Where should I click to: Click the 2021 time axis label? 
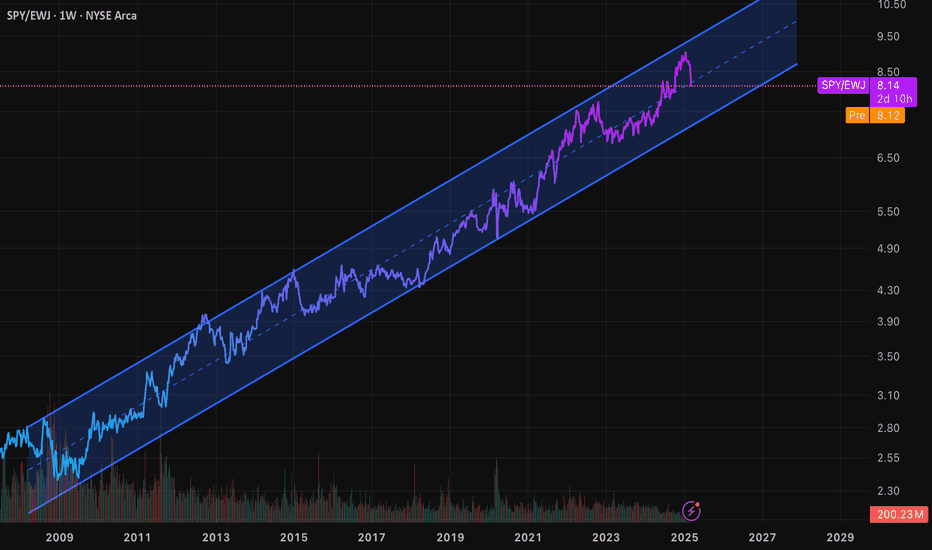click(x=528, y=538)
